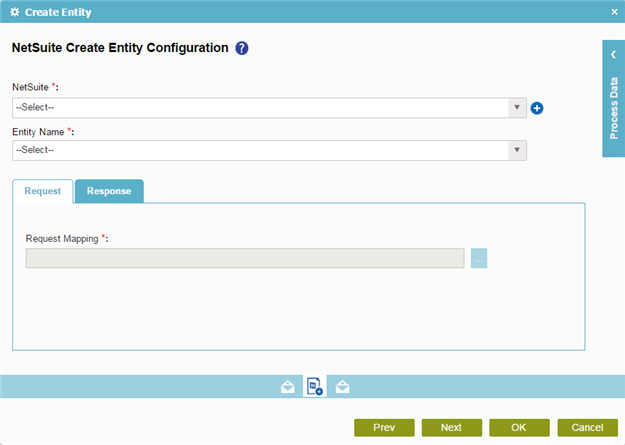Open the help icon beside the configuration title
The height and width of the screenshot is (445, 625).
242,48
